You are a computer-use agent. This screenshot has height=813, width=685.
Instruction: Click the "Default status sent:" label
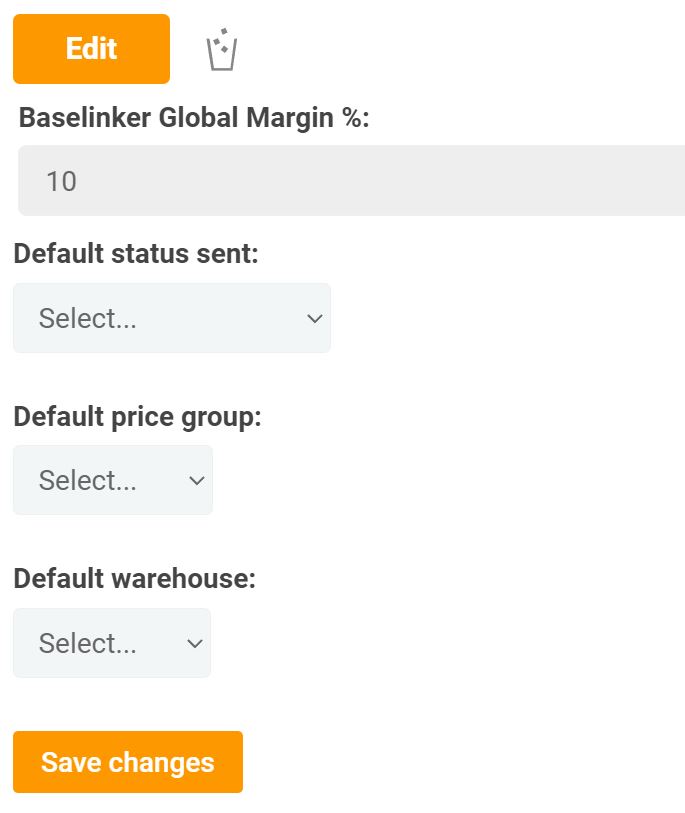[136, 253]
